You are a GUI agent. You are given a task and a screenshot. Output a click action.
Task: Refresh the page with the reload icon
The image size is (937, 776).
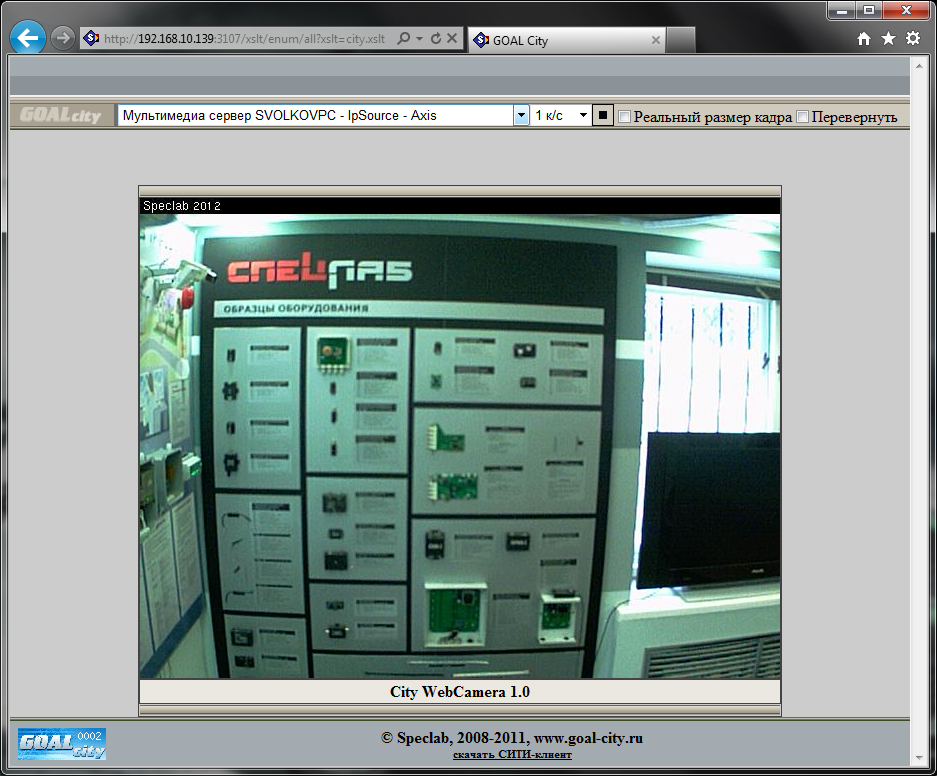coord(436,39)
